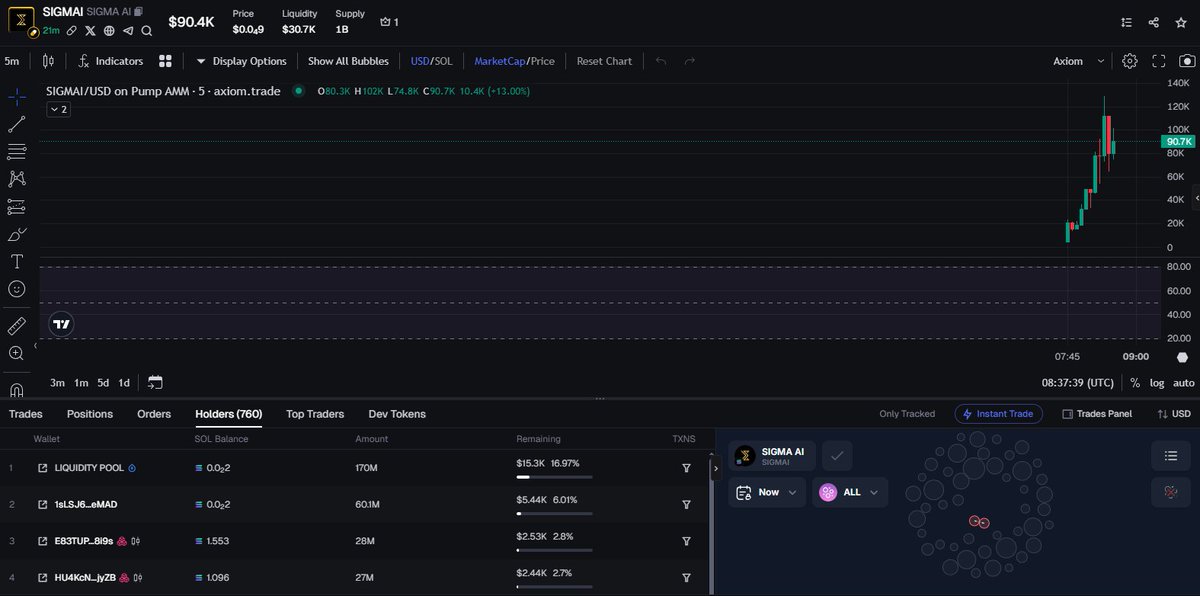Viewport: 1200px width, 596px height.
Task: Take a chart snapshot with camera icon
Action: click(1187, 61)
